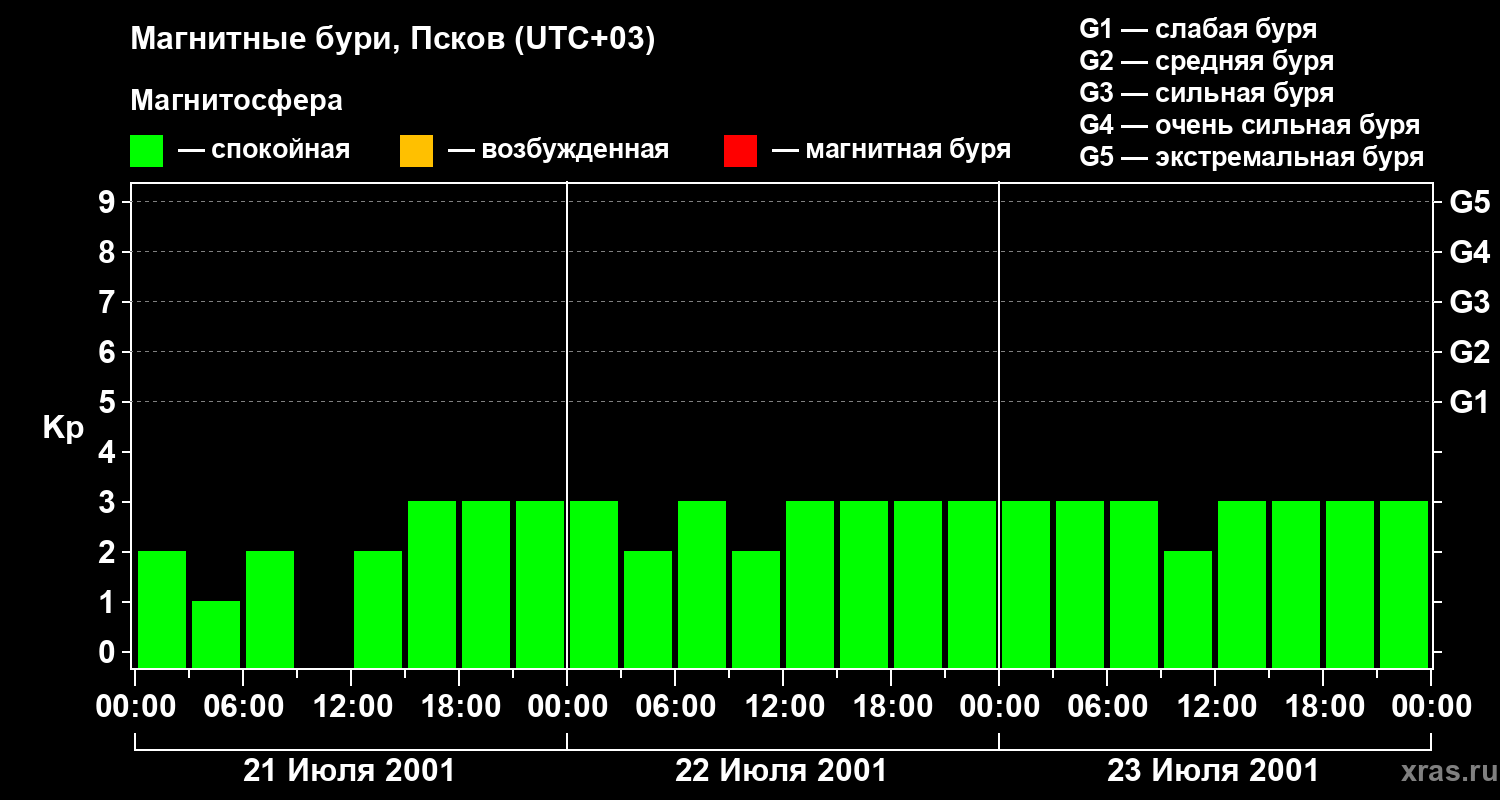This screenshot has height=800, width=1500.
Task: Click the Kp value 5 on left axis
Action: 109,402
